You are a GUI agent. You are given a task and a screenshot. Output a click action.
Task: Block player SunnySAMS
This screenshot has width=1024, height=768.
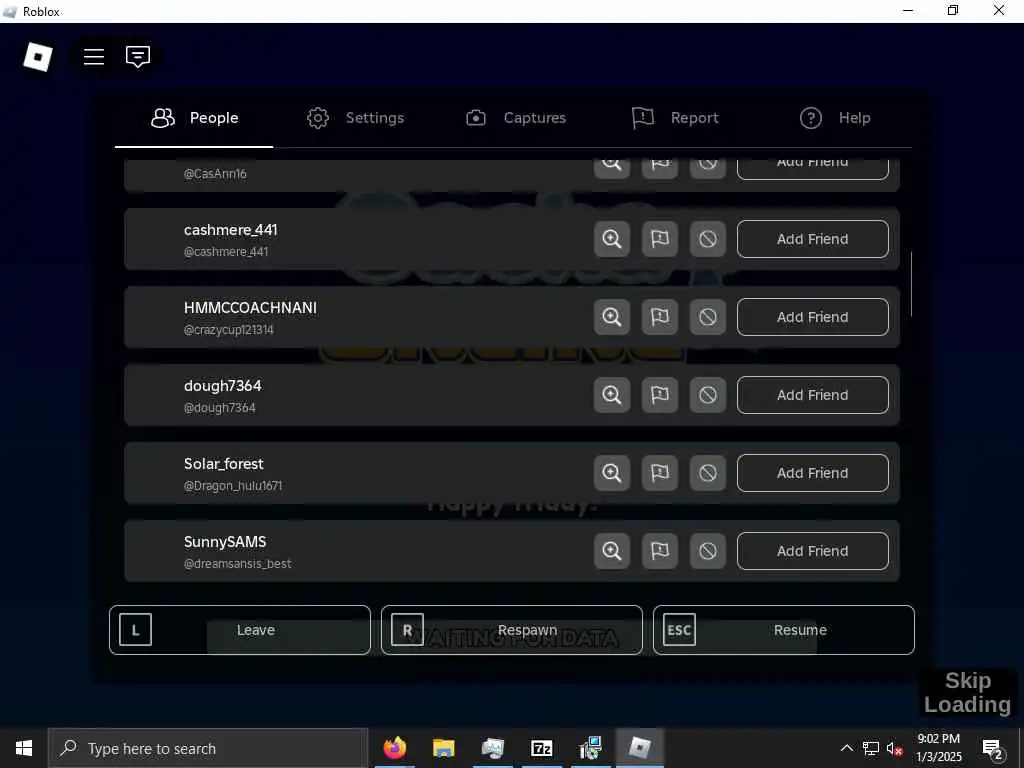[x=708, y=551]
